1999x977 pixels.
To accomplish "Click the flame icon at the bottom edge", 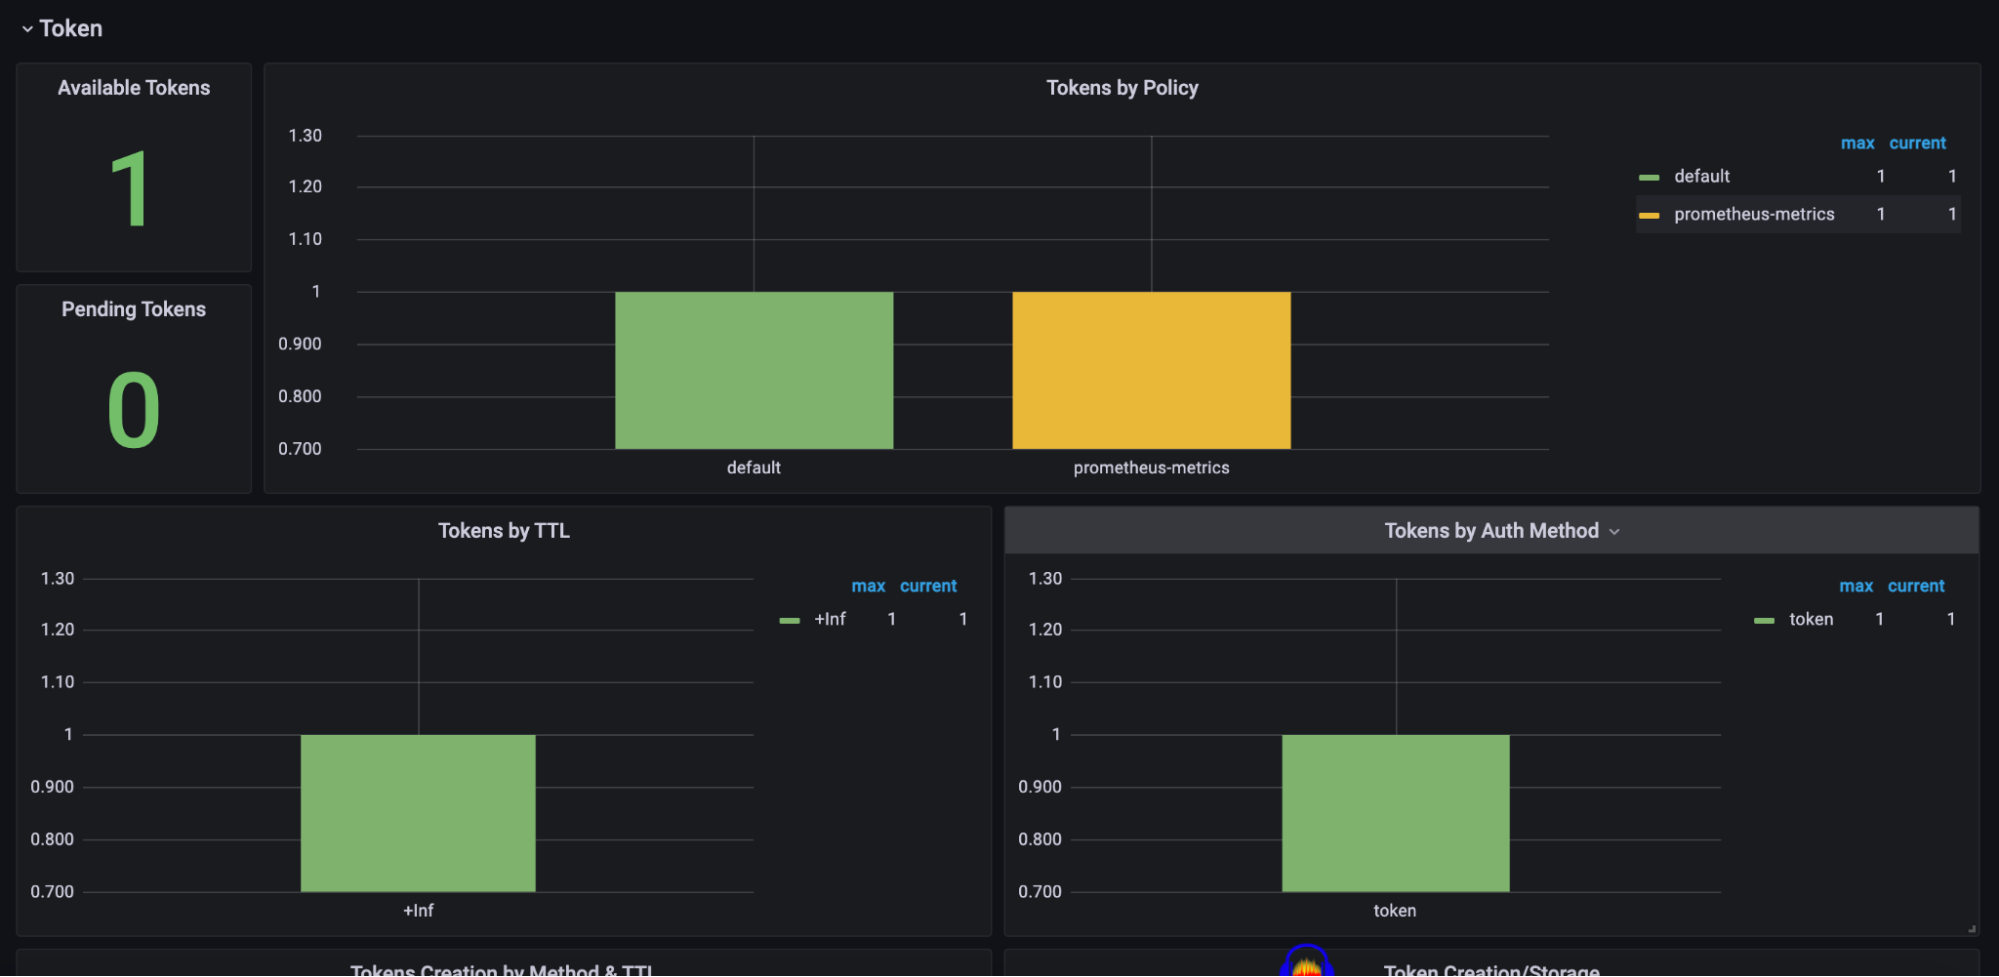I will [x=1306, y=965].
